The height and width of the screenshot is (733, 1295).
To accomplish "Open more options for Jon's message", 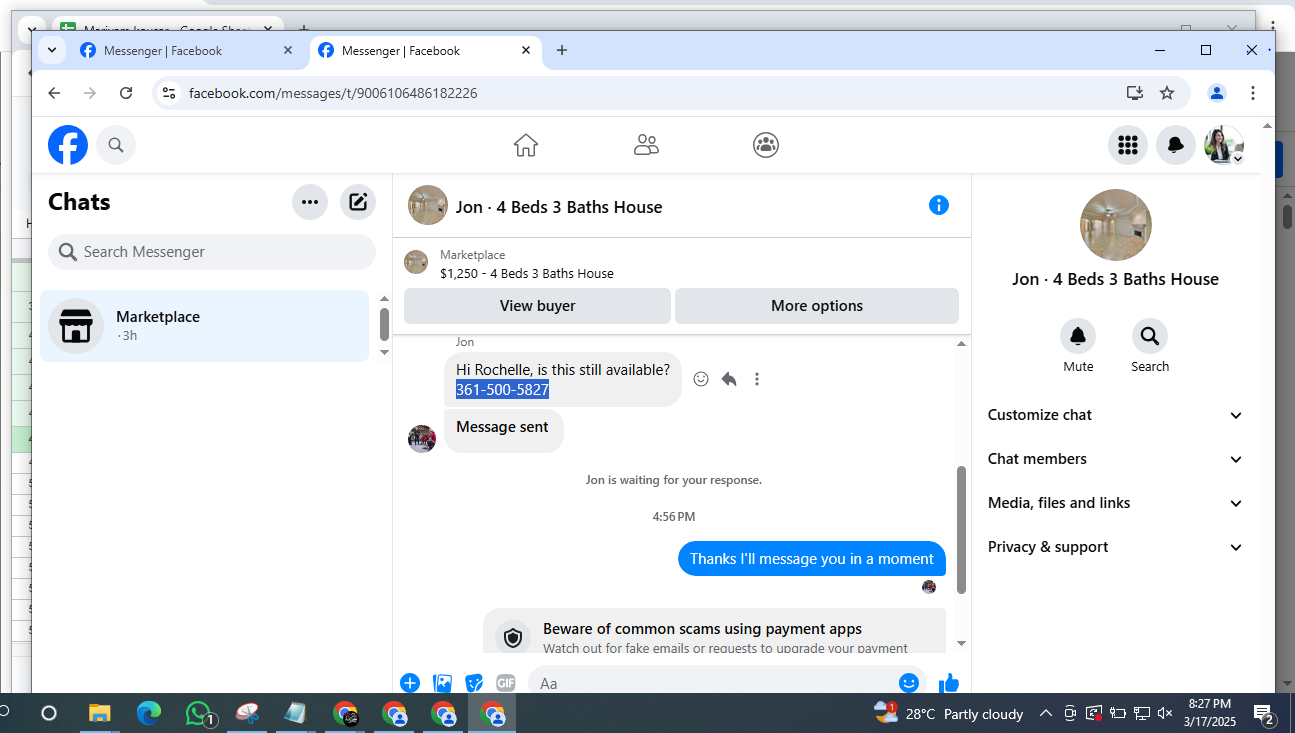I will [757, 379].
